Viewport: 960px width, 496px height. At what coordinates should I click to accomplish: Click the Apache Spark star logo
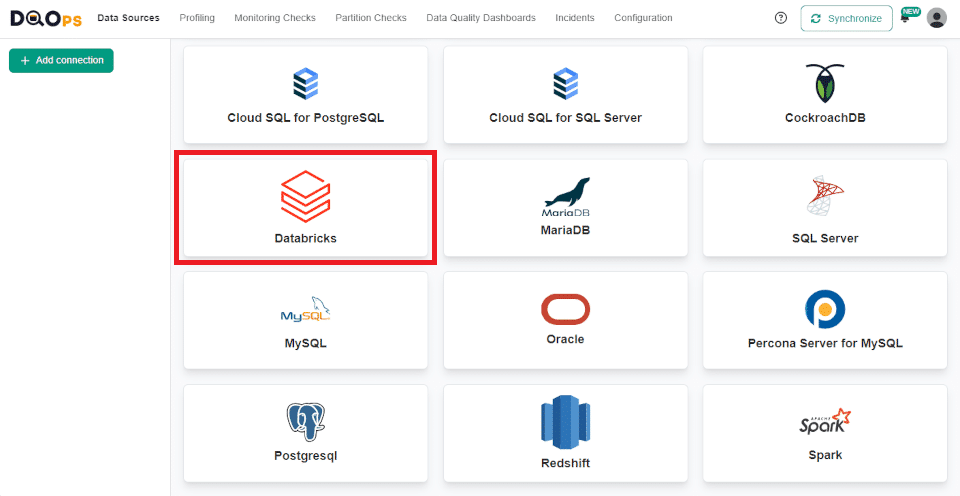[825, 422]
